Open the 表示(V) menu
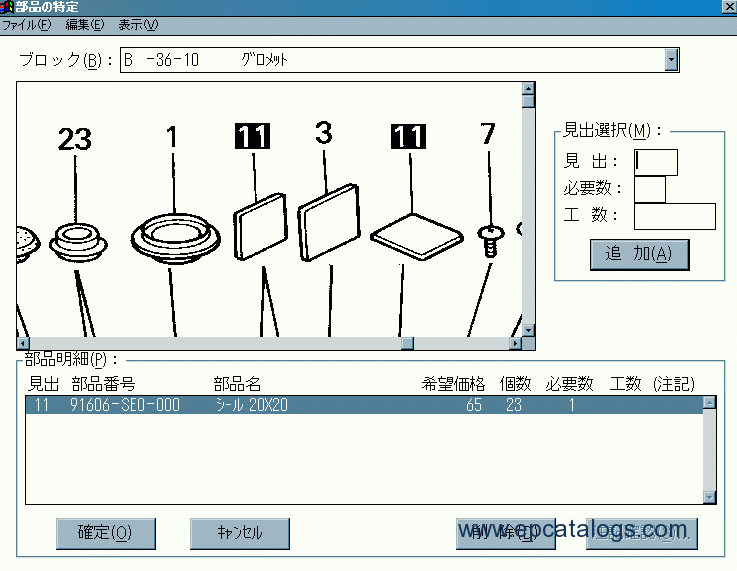This screenshot has width=737, height=571. (138, 25)
